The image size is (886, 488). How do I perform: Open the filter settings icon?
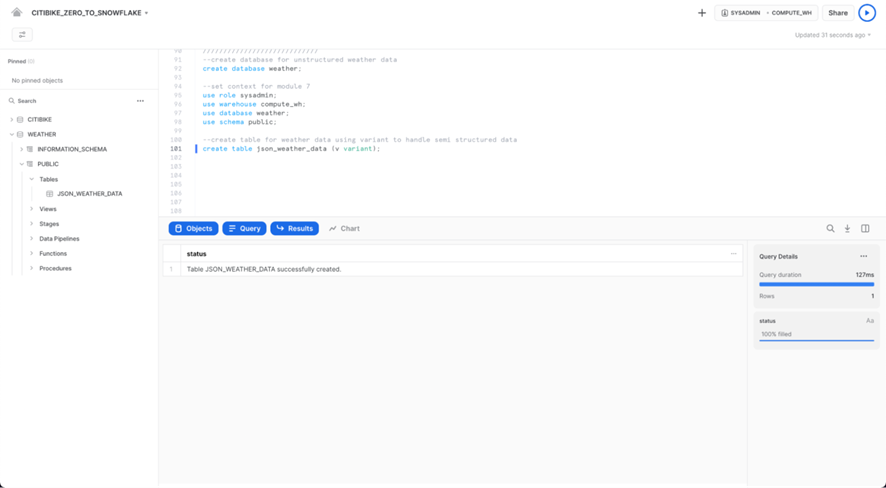22,35
